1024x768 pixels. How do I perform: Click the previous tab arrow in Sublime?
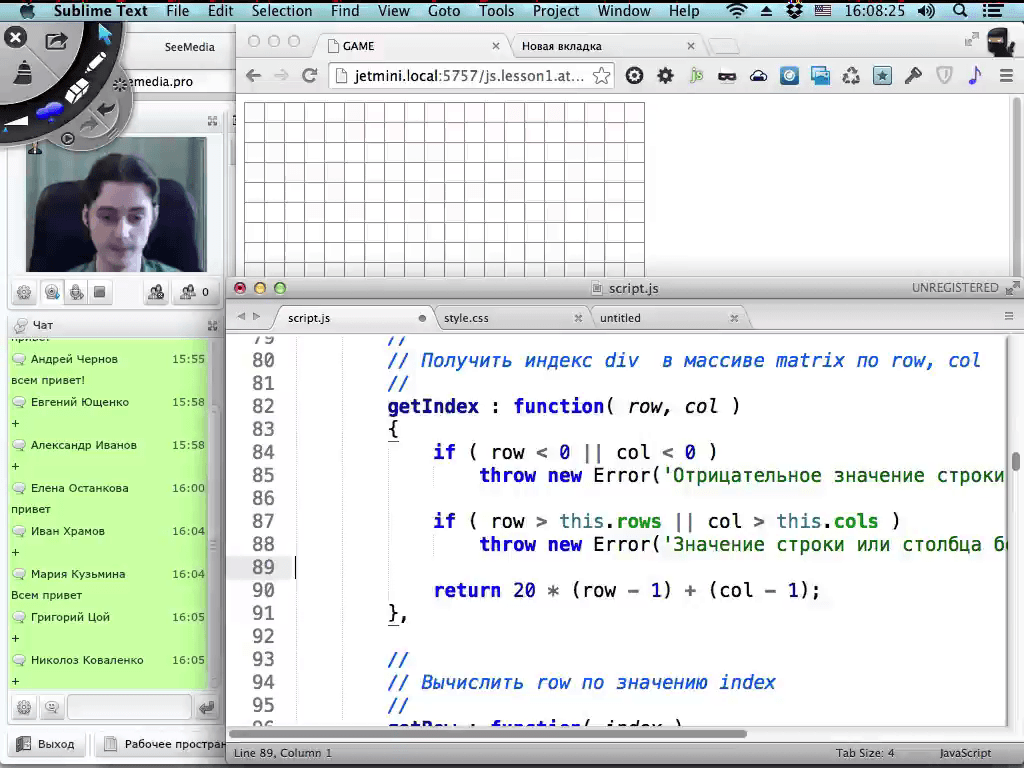[241, 316]
